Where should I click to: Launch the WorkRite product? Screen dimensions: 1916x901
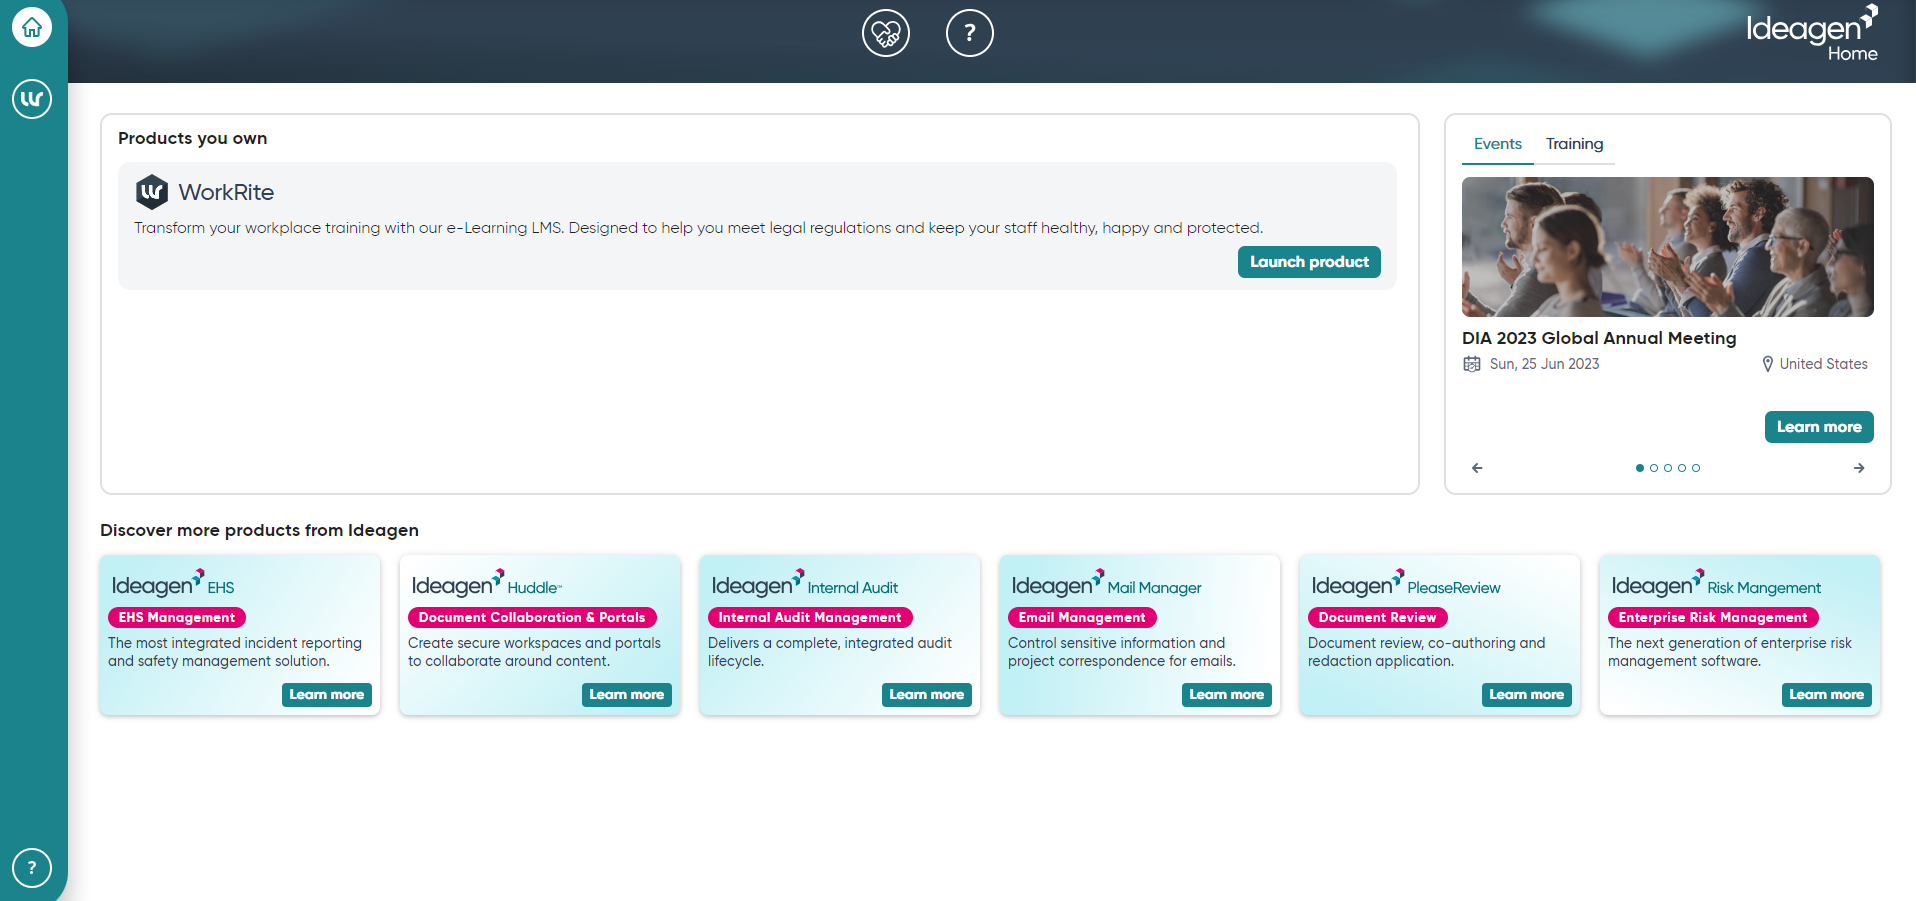pos(1309,262)
